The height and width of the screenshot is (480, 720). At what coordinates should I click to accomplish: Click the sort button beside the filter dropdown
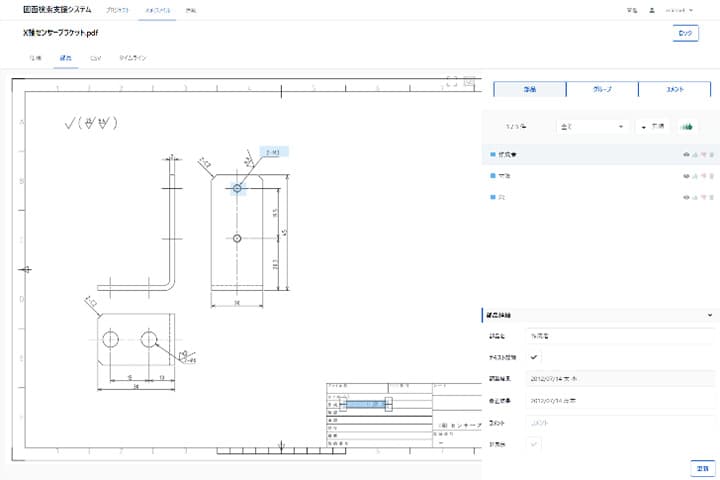[653, 126]
